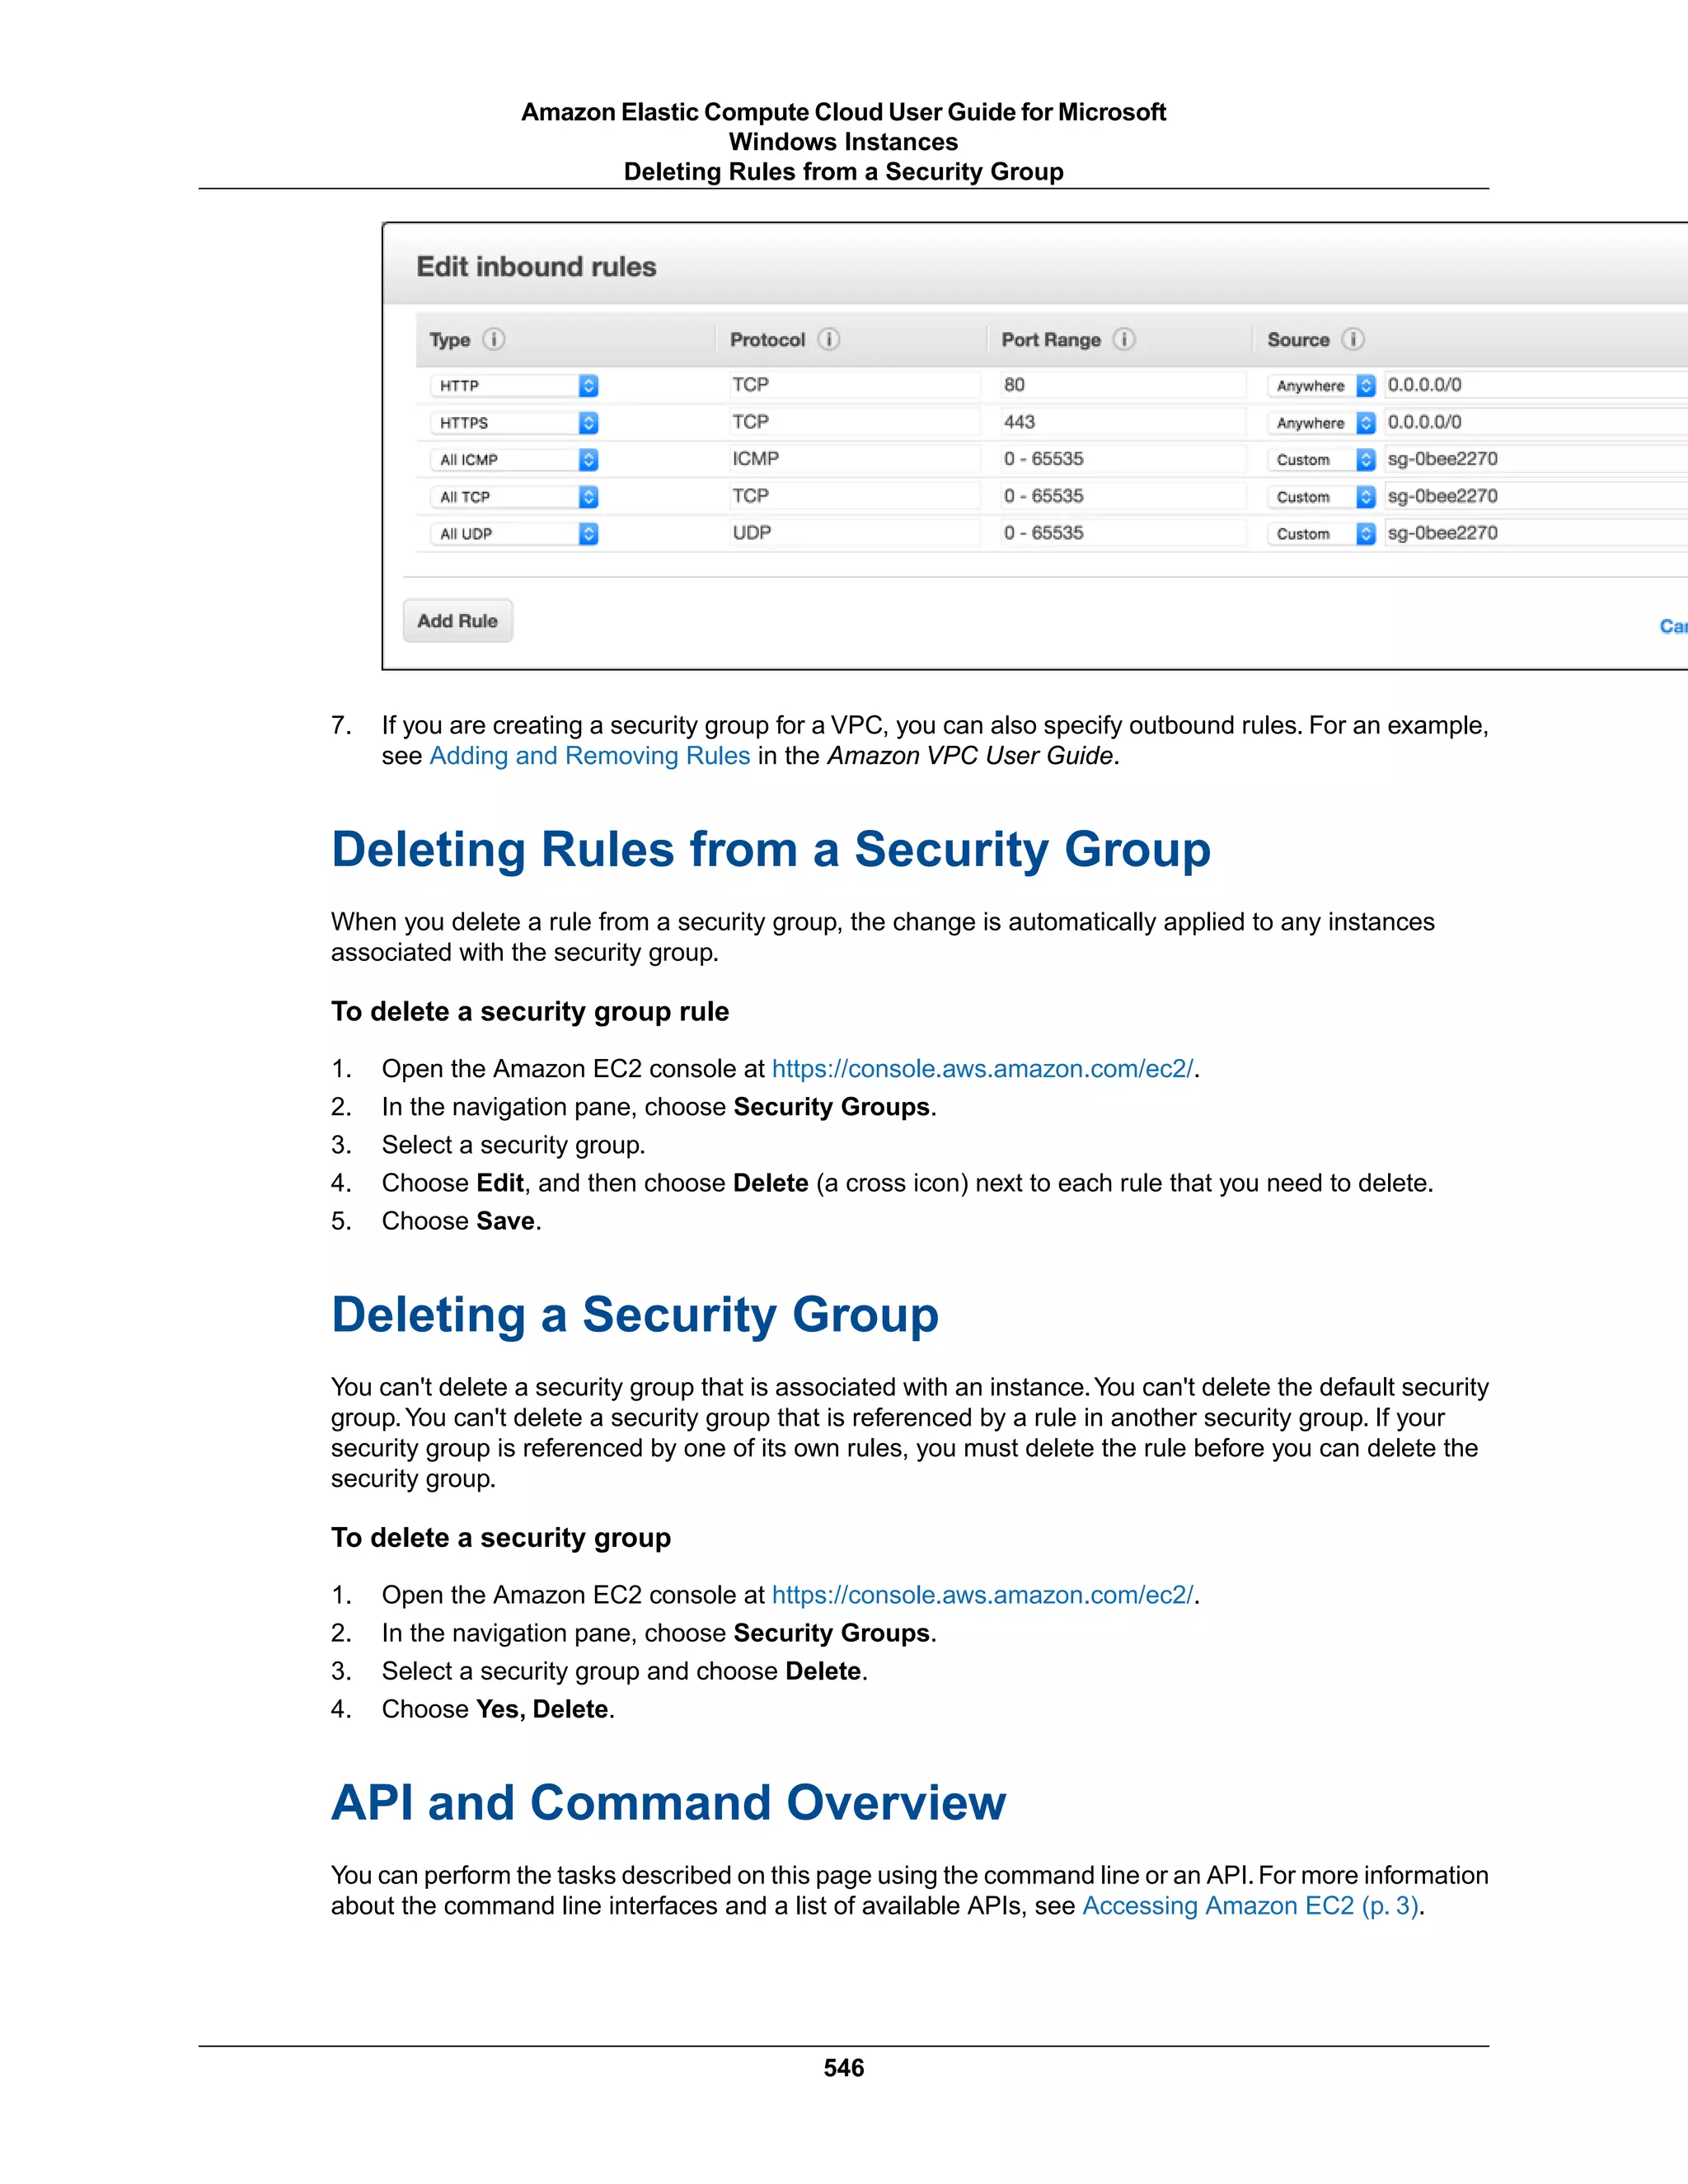Open the HTTP type dropdown
This screenshot has width=1688, height=2184.
pos(588,386)
